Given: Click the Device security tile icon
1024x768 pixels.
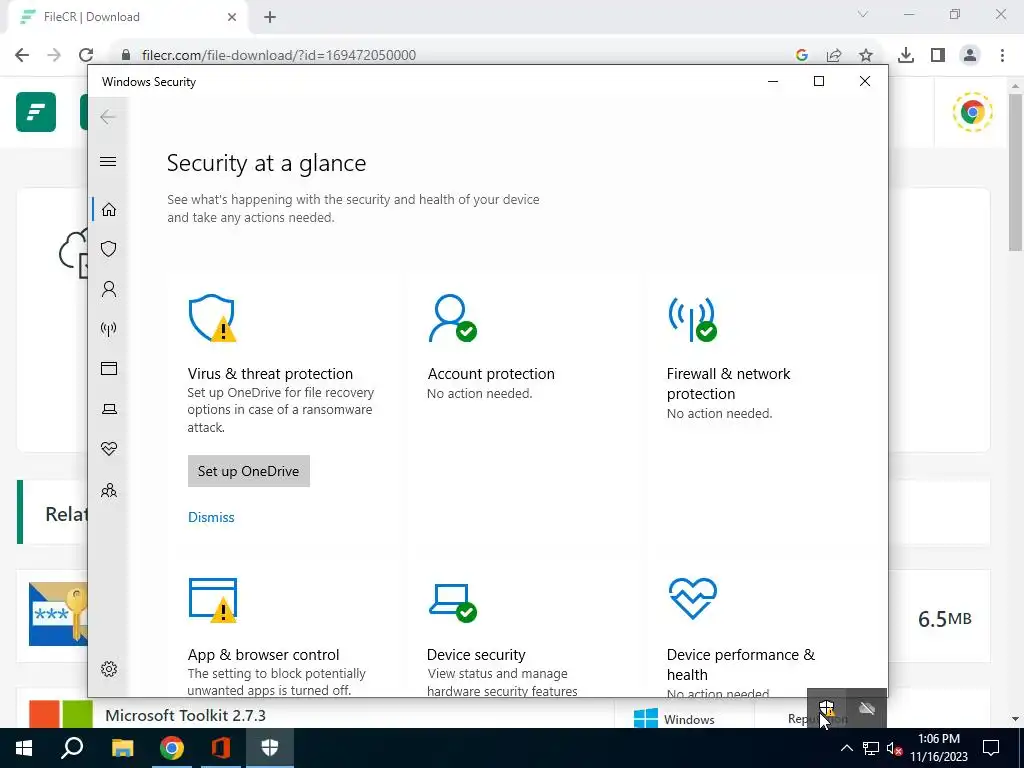Looking at the screenshot, I should [x=453, y=602].
